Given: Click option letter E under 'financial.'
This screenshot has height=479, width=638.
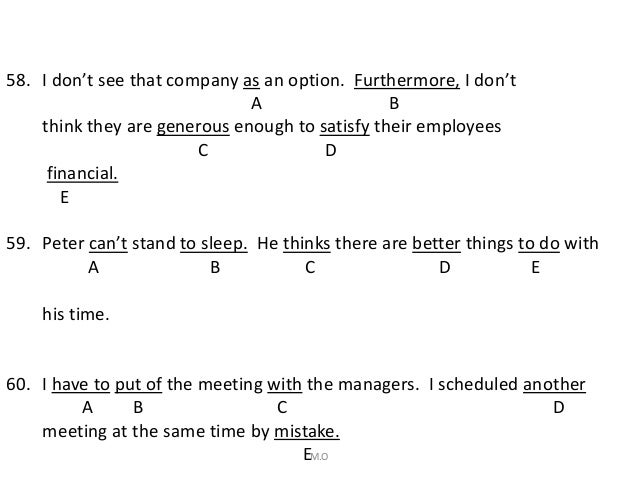Looking at the screenshot, I should pyautogui.click(x=64, y=198).
